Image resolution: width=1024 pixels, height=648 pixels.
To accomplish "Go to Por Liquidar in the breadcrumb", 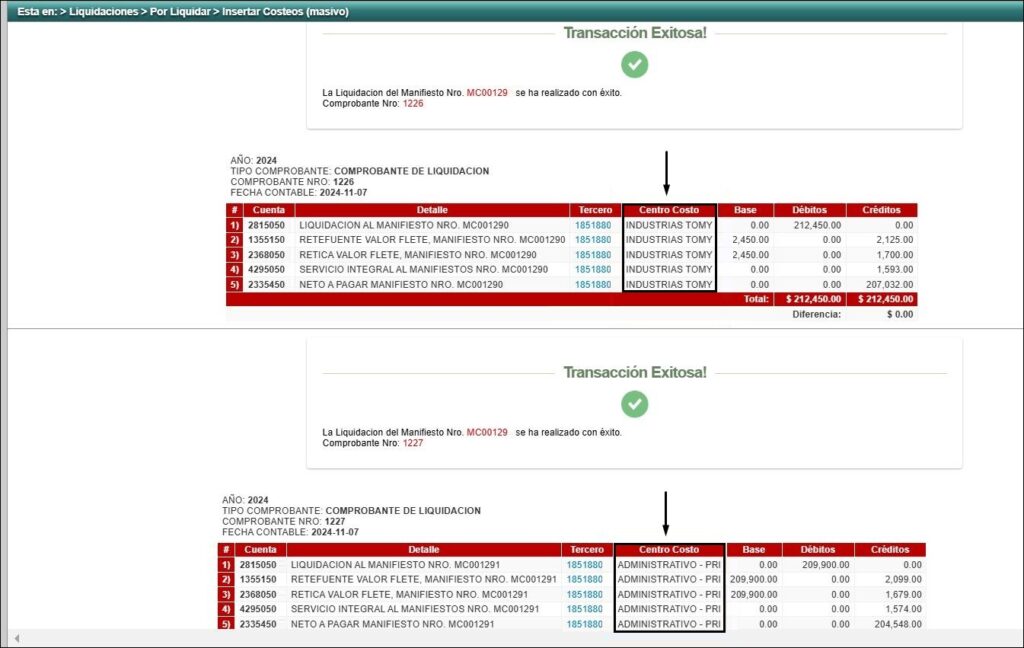I will pos(178,12).
